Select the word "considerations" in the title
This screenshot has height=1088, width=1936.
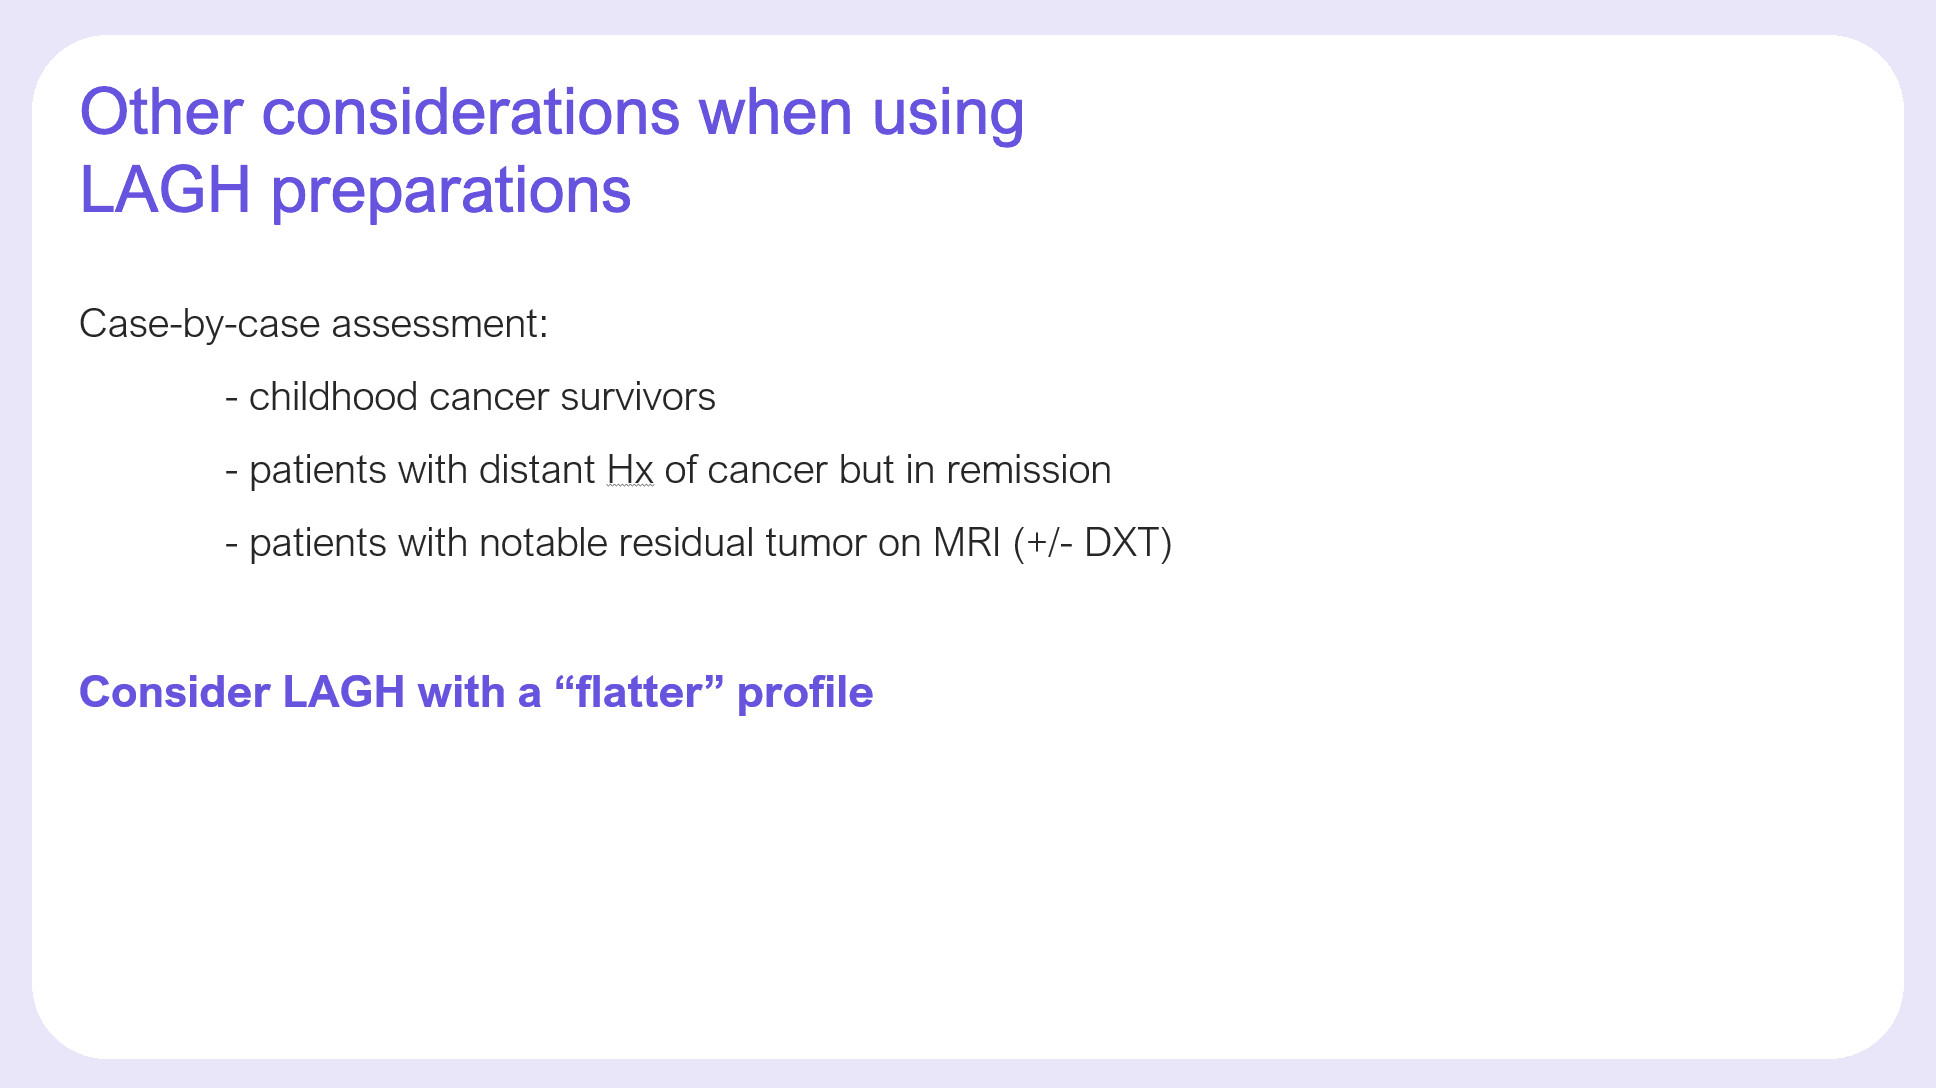point(471,112)
